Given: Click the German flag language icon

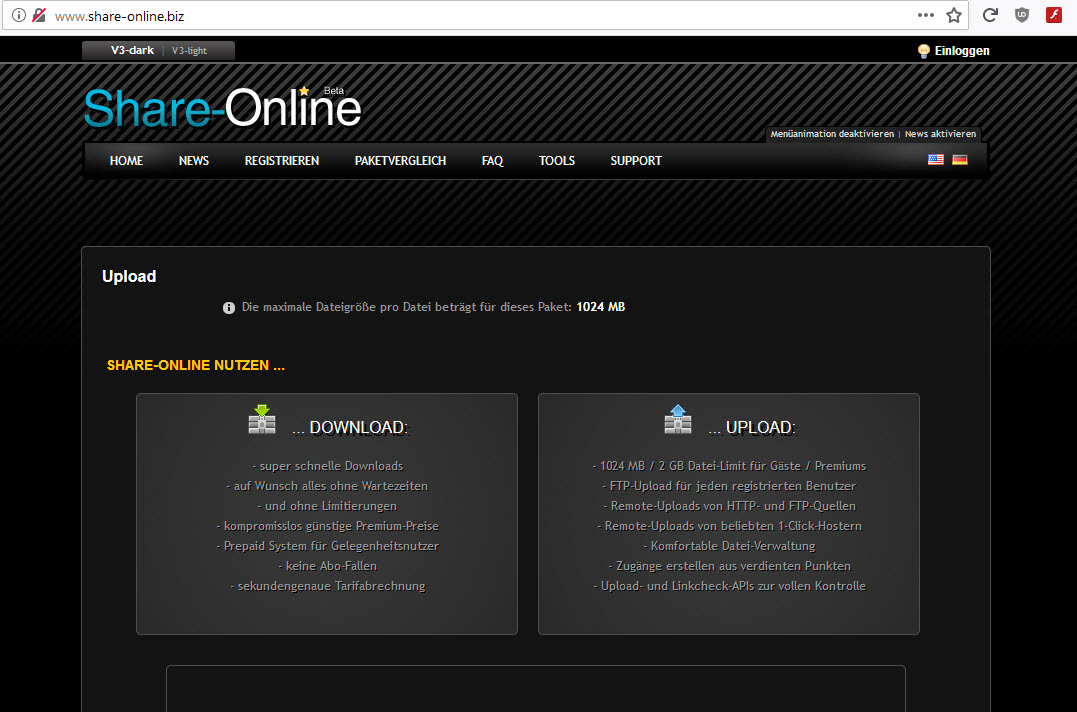Looking at the screenshot, I should [x=960, y=160].
